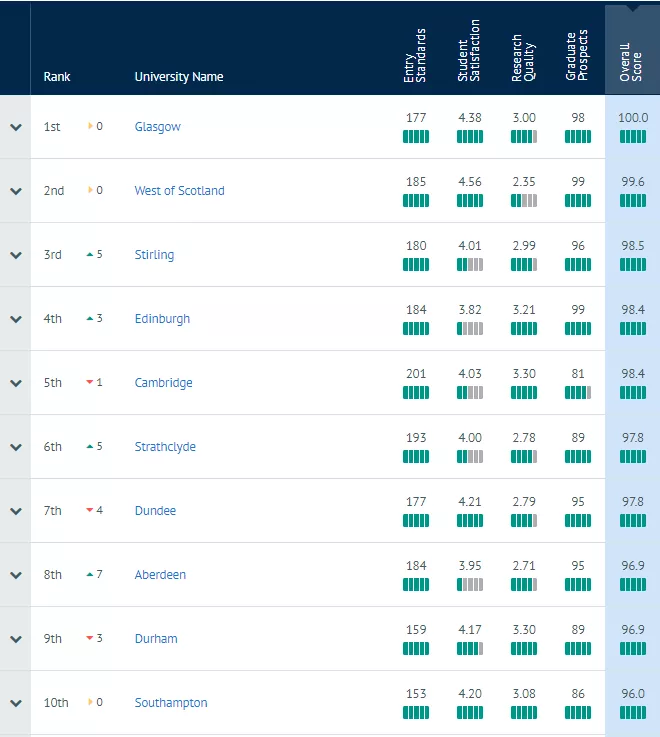Click Glasgow's overall score 100.0
Viewport: 660px width, 737px height.
pyautogui.click(x=633, y=118)
